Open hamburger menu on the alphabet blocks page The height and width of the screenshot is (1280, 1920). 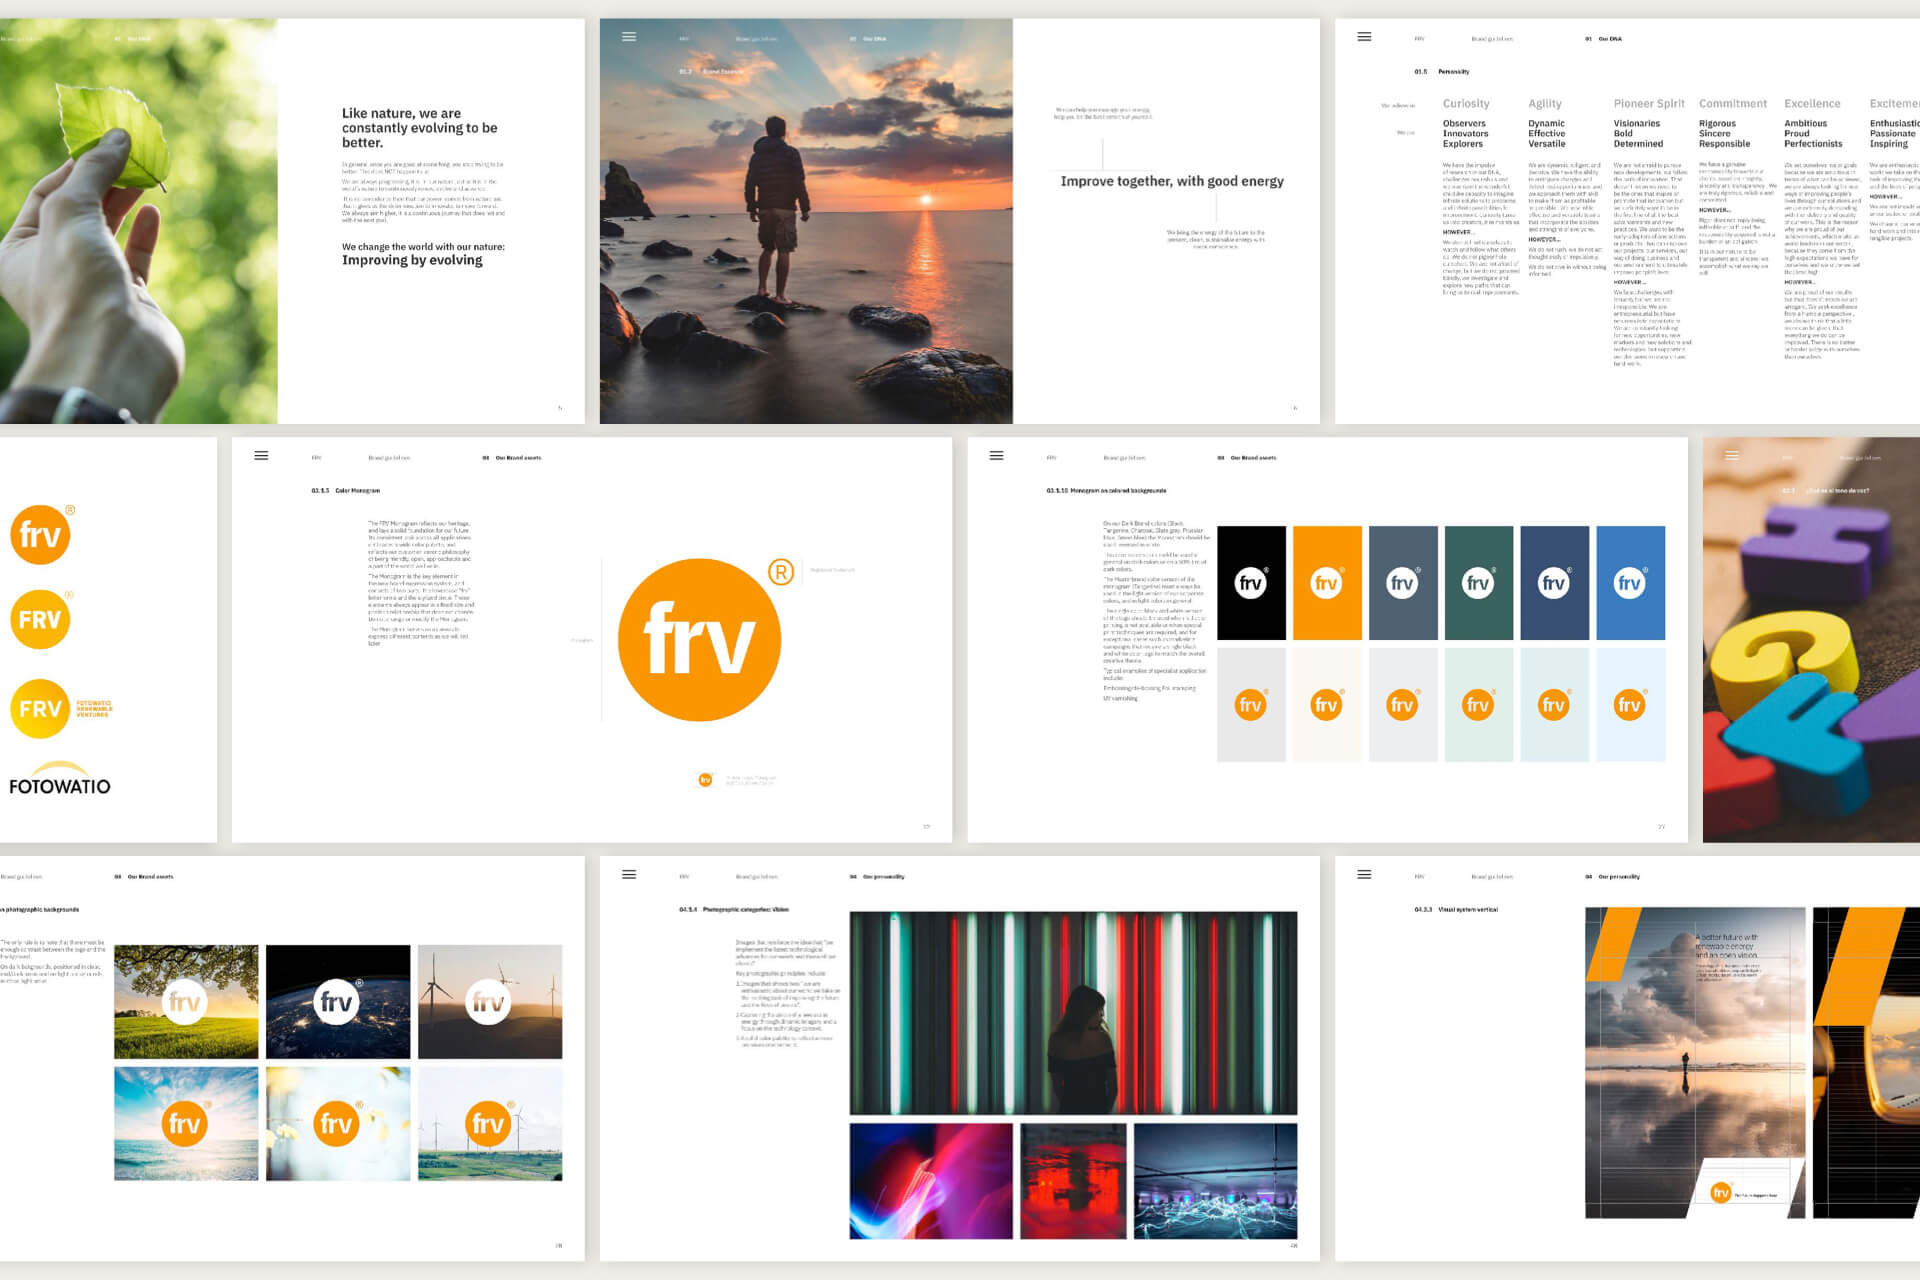pos(1731,456)
